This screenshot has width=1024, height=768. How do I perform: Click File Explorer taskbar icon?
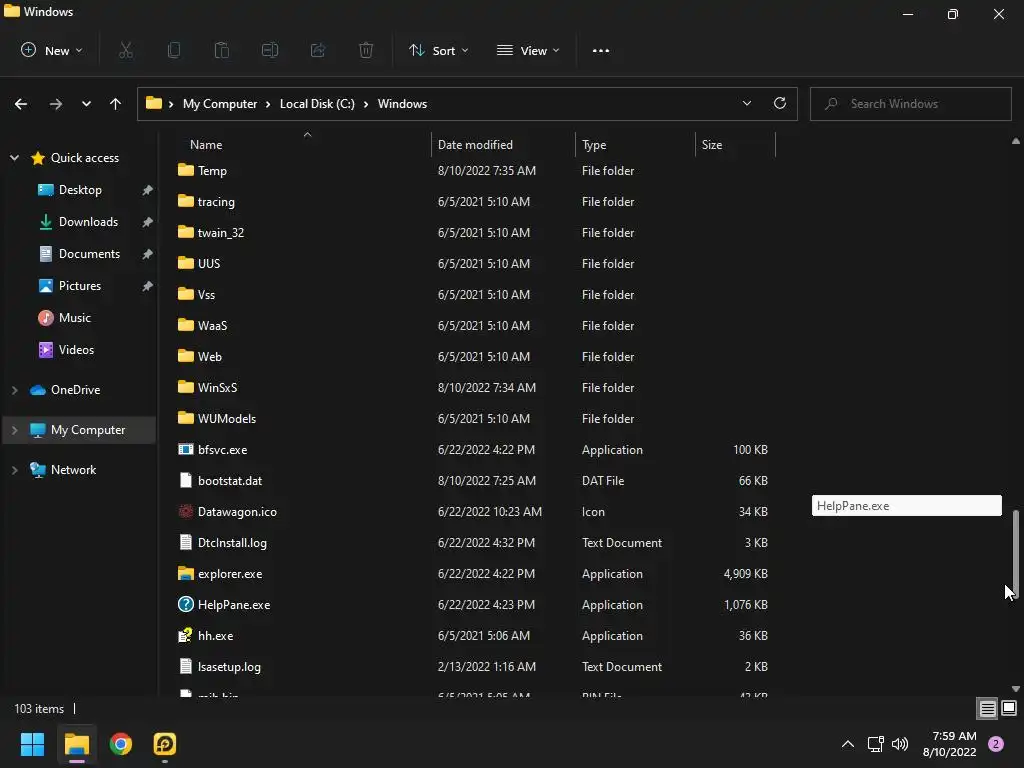point(76,744)
